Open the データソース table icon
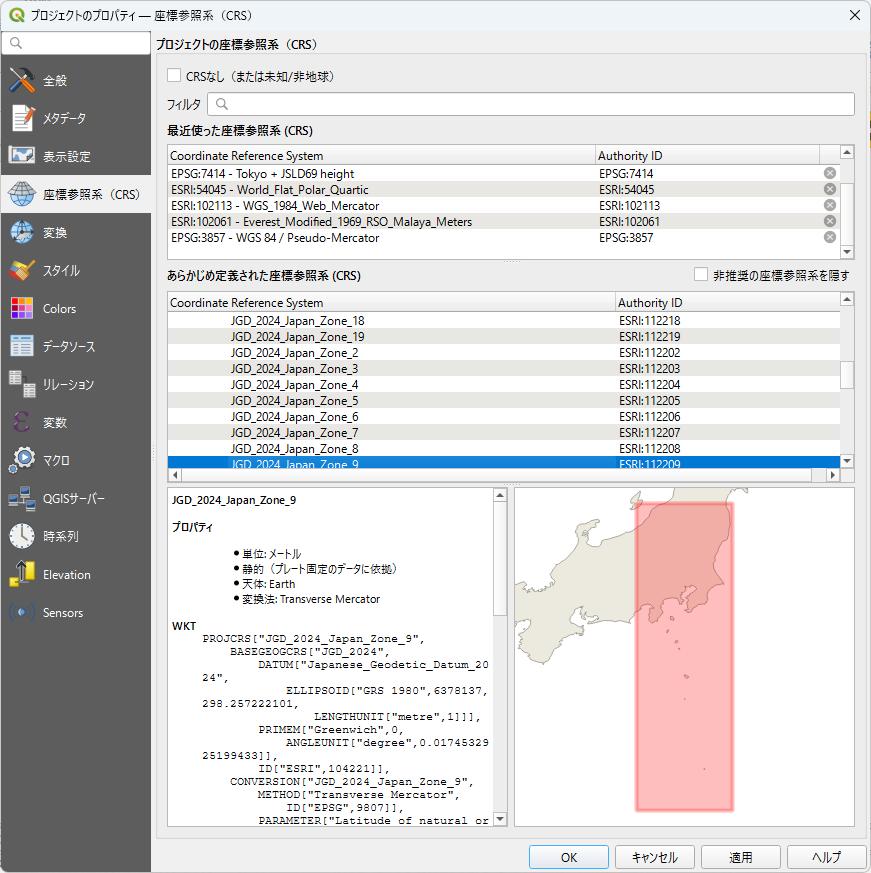This screenshot has width=871, height=873. click(22, 346)
